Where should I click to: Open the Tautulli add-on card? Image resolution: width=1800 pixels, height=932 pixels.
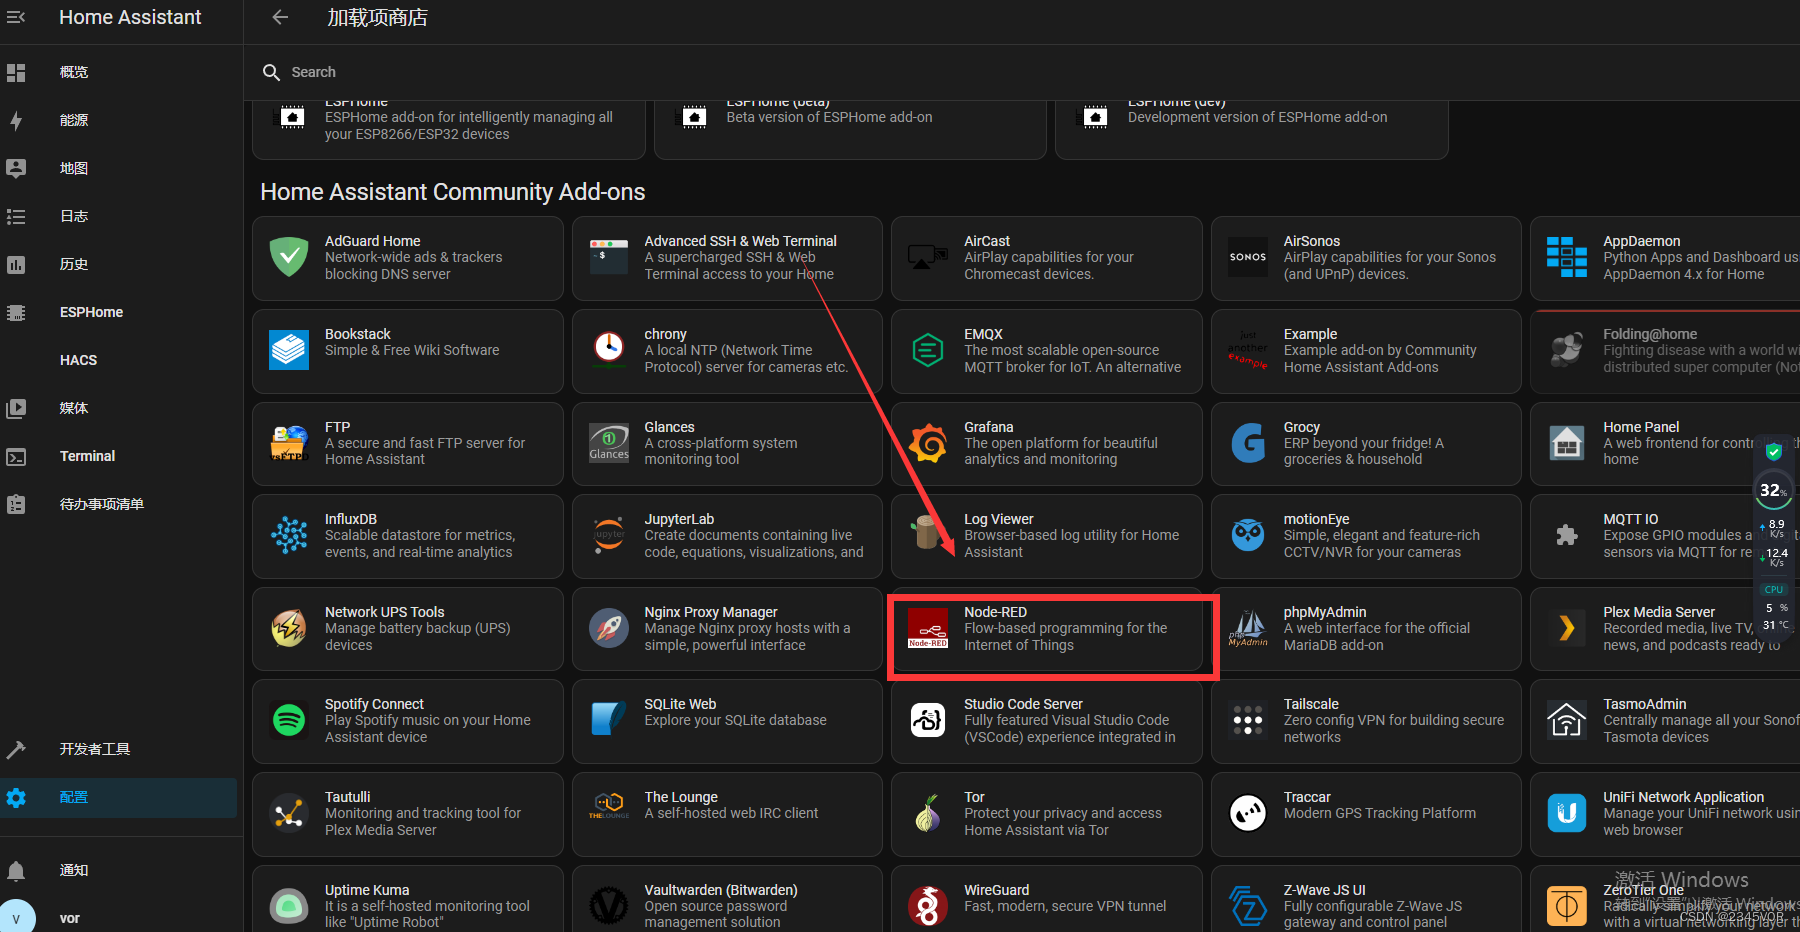pyautogui.click(x=408, y=814)
